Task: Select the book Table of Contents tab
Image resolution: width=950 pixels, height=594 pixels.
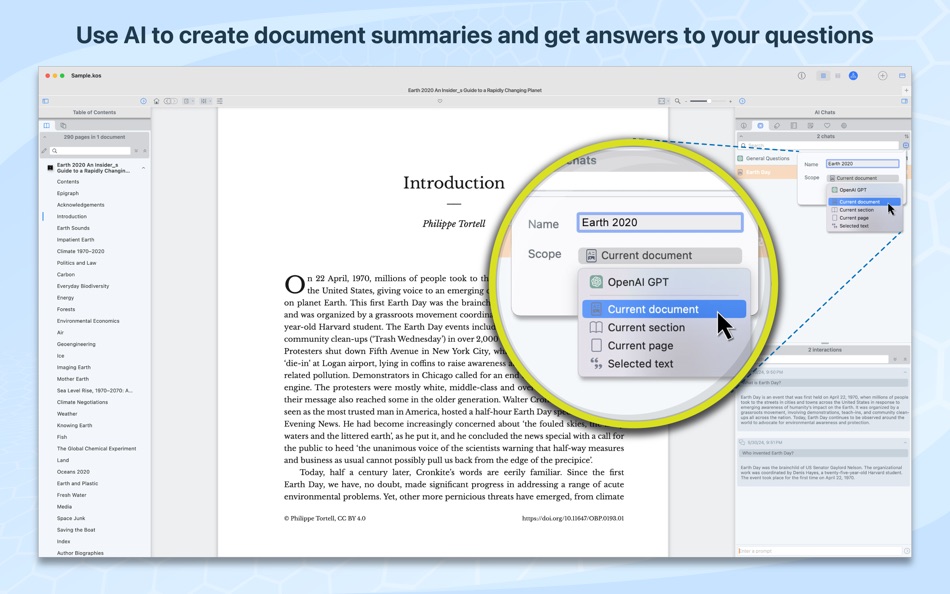Action: (47, 125)
